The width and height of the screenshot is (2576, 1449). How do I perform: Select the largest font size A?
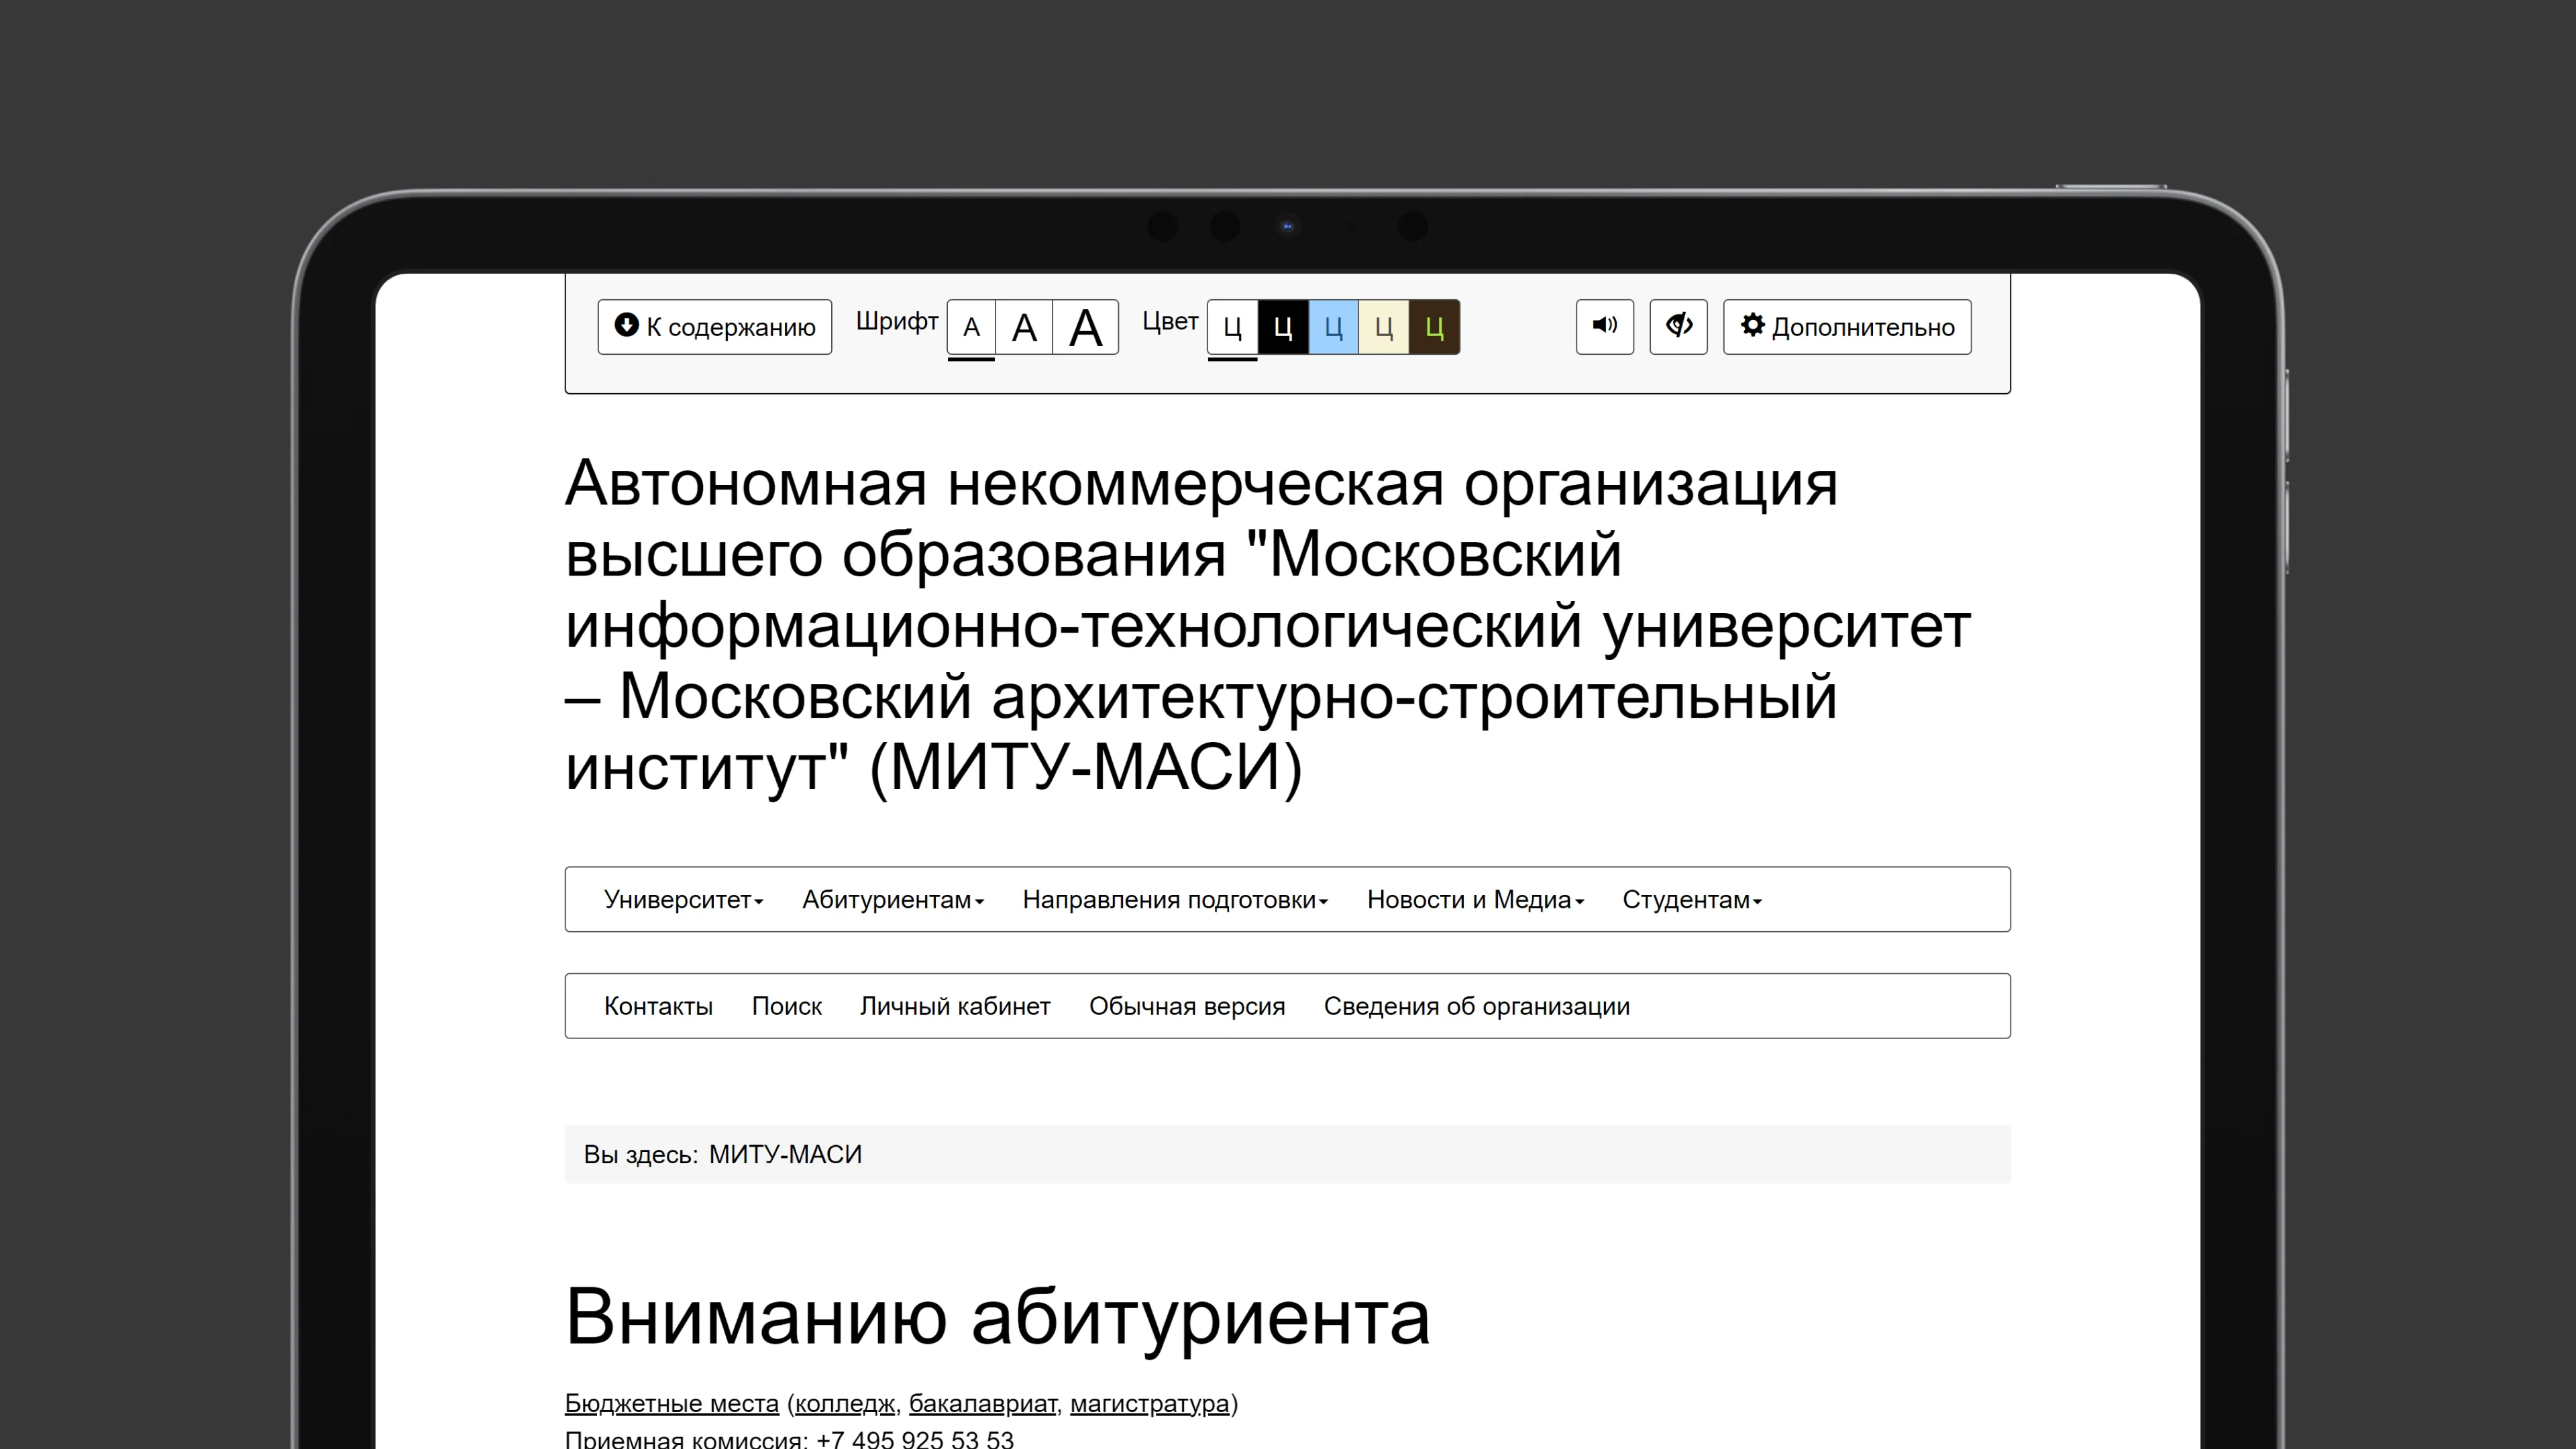(x=1085, y=327)
